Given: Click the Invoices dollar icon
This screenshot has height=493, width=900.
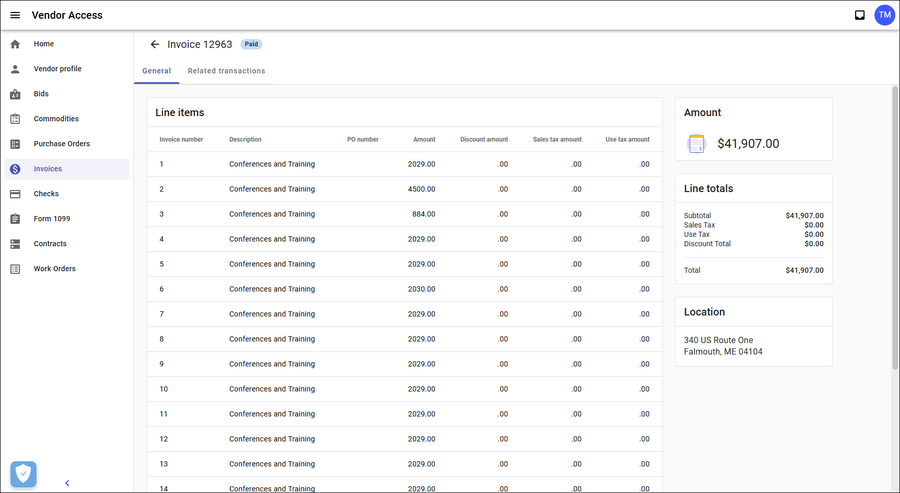Looking at the screenshot, I should (15, 169).
